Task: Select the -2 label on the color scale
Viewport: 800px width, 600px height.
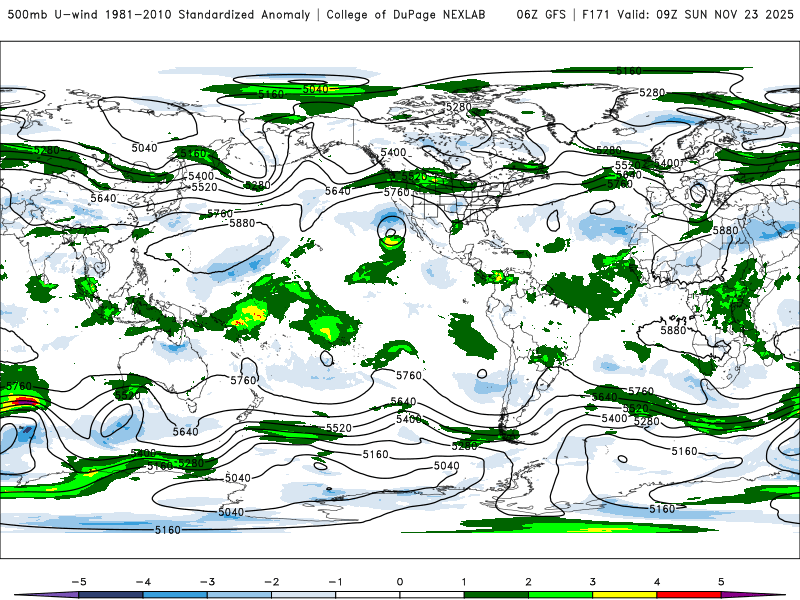Action: click(271, 582)
